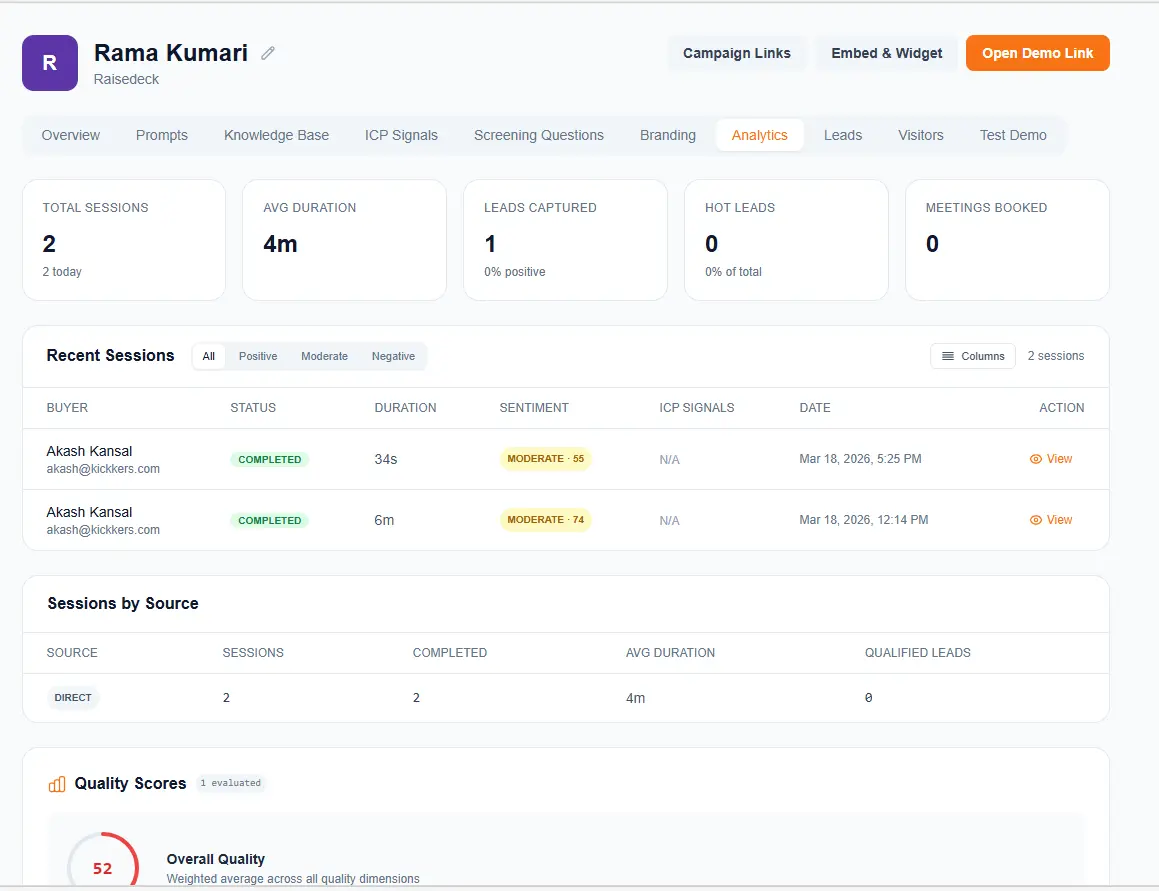
Task: Click the eye icon in the 5:25 PM session row
Action: tap(1036, 459)
